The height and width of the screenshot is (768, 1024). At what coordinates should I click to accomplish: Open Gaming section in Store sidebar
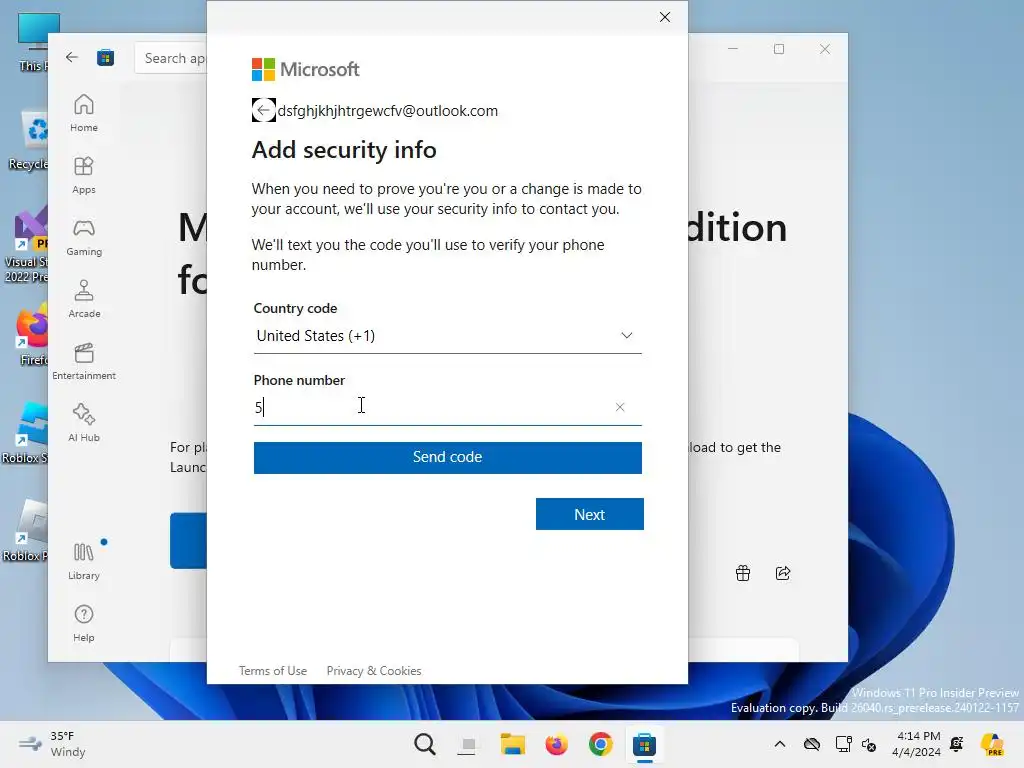84,237
